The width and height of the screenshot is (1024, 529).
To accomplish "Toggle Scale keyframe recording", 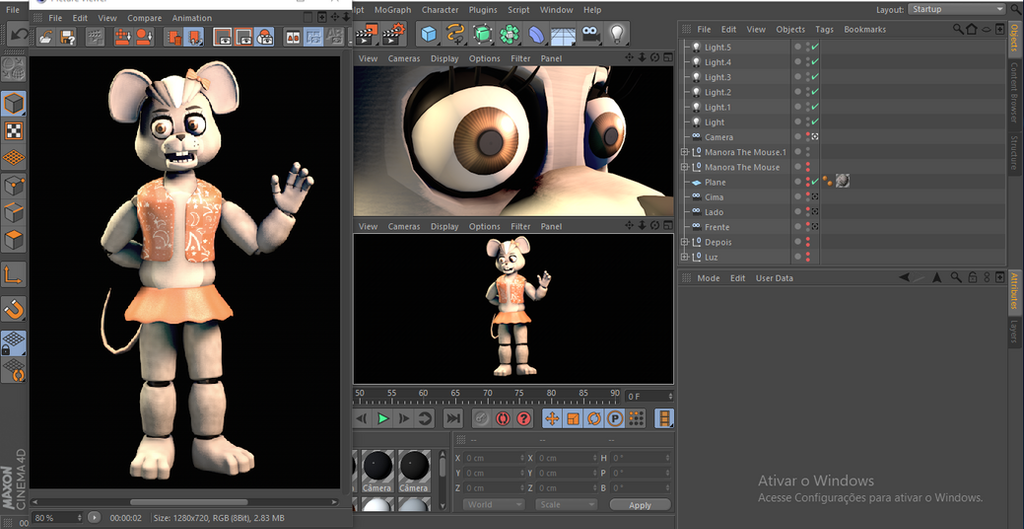I will tap(573, 419).
